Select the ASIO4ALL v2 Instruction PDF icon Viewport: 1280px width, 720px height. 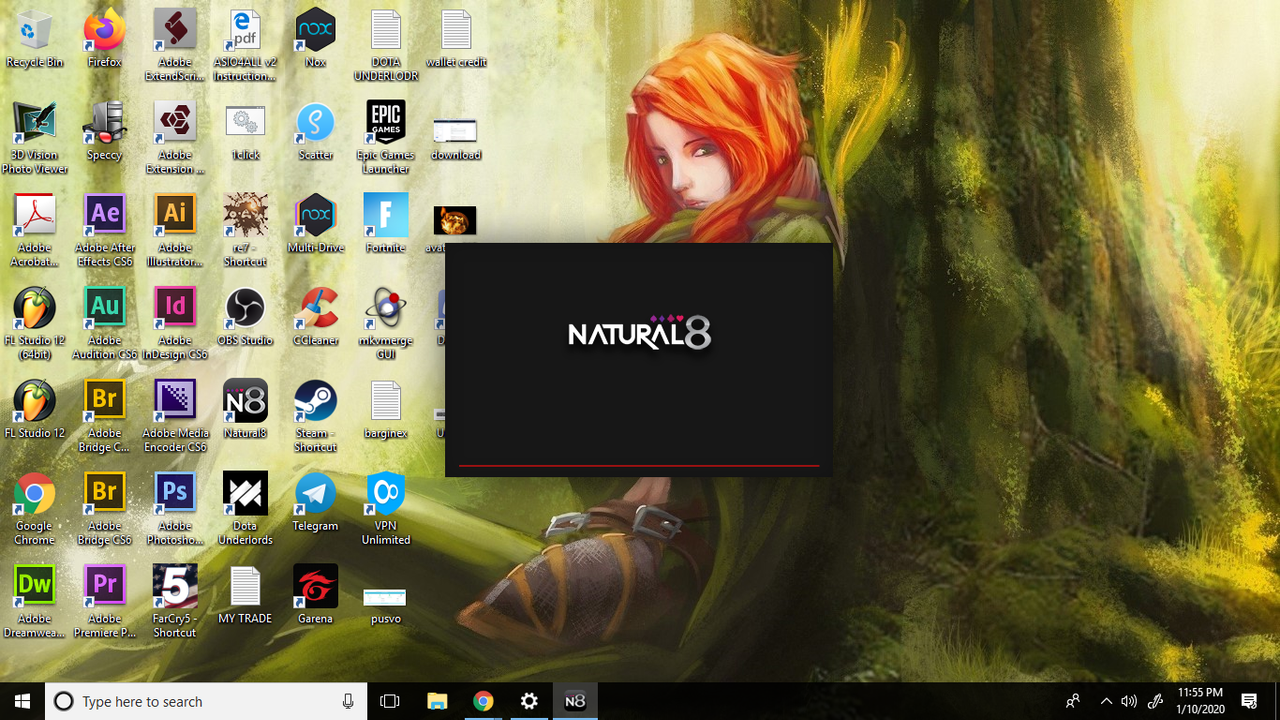[x=245, y=46]
